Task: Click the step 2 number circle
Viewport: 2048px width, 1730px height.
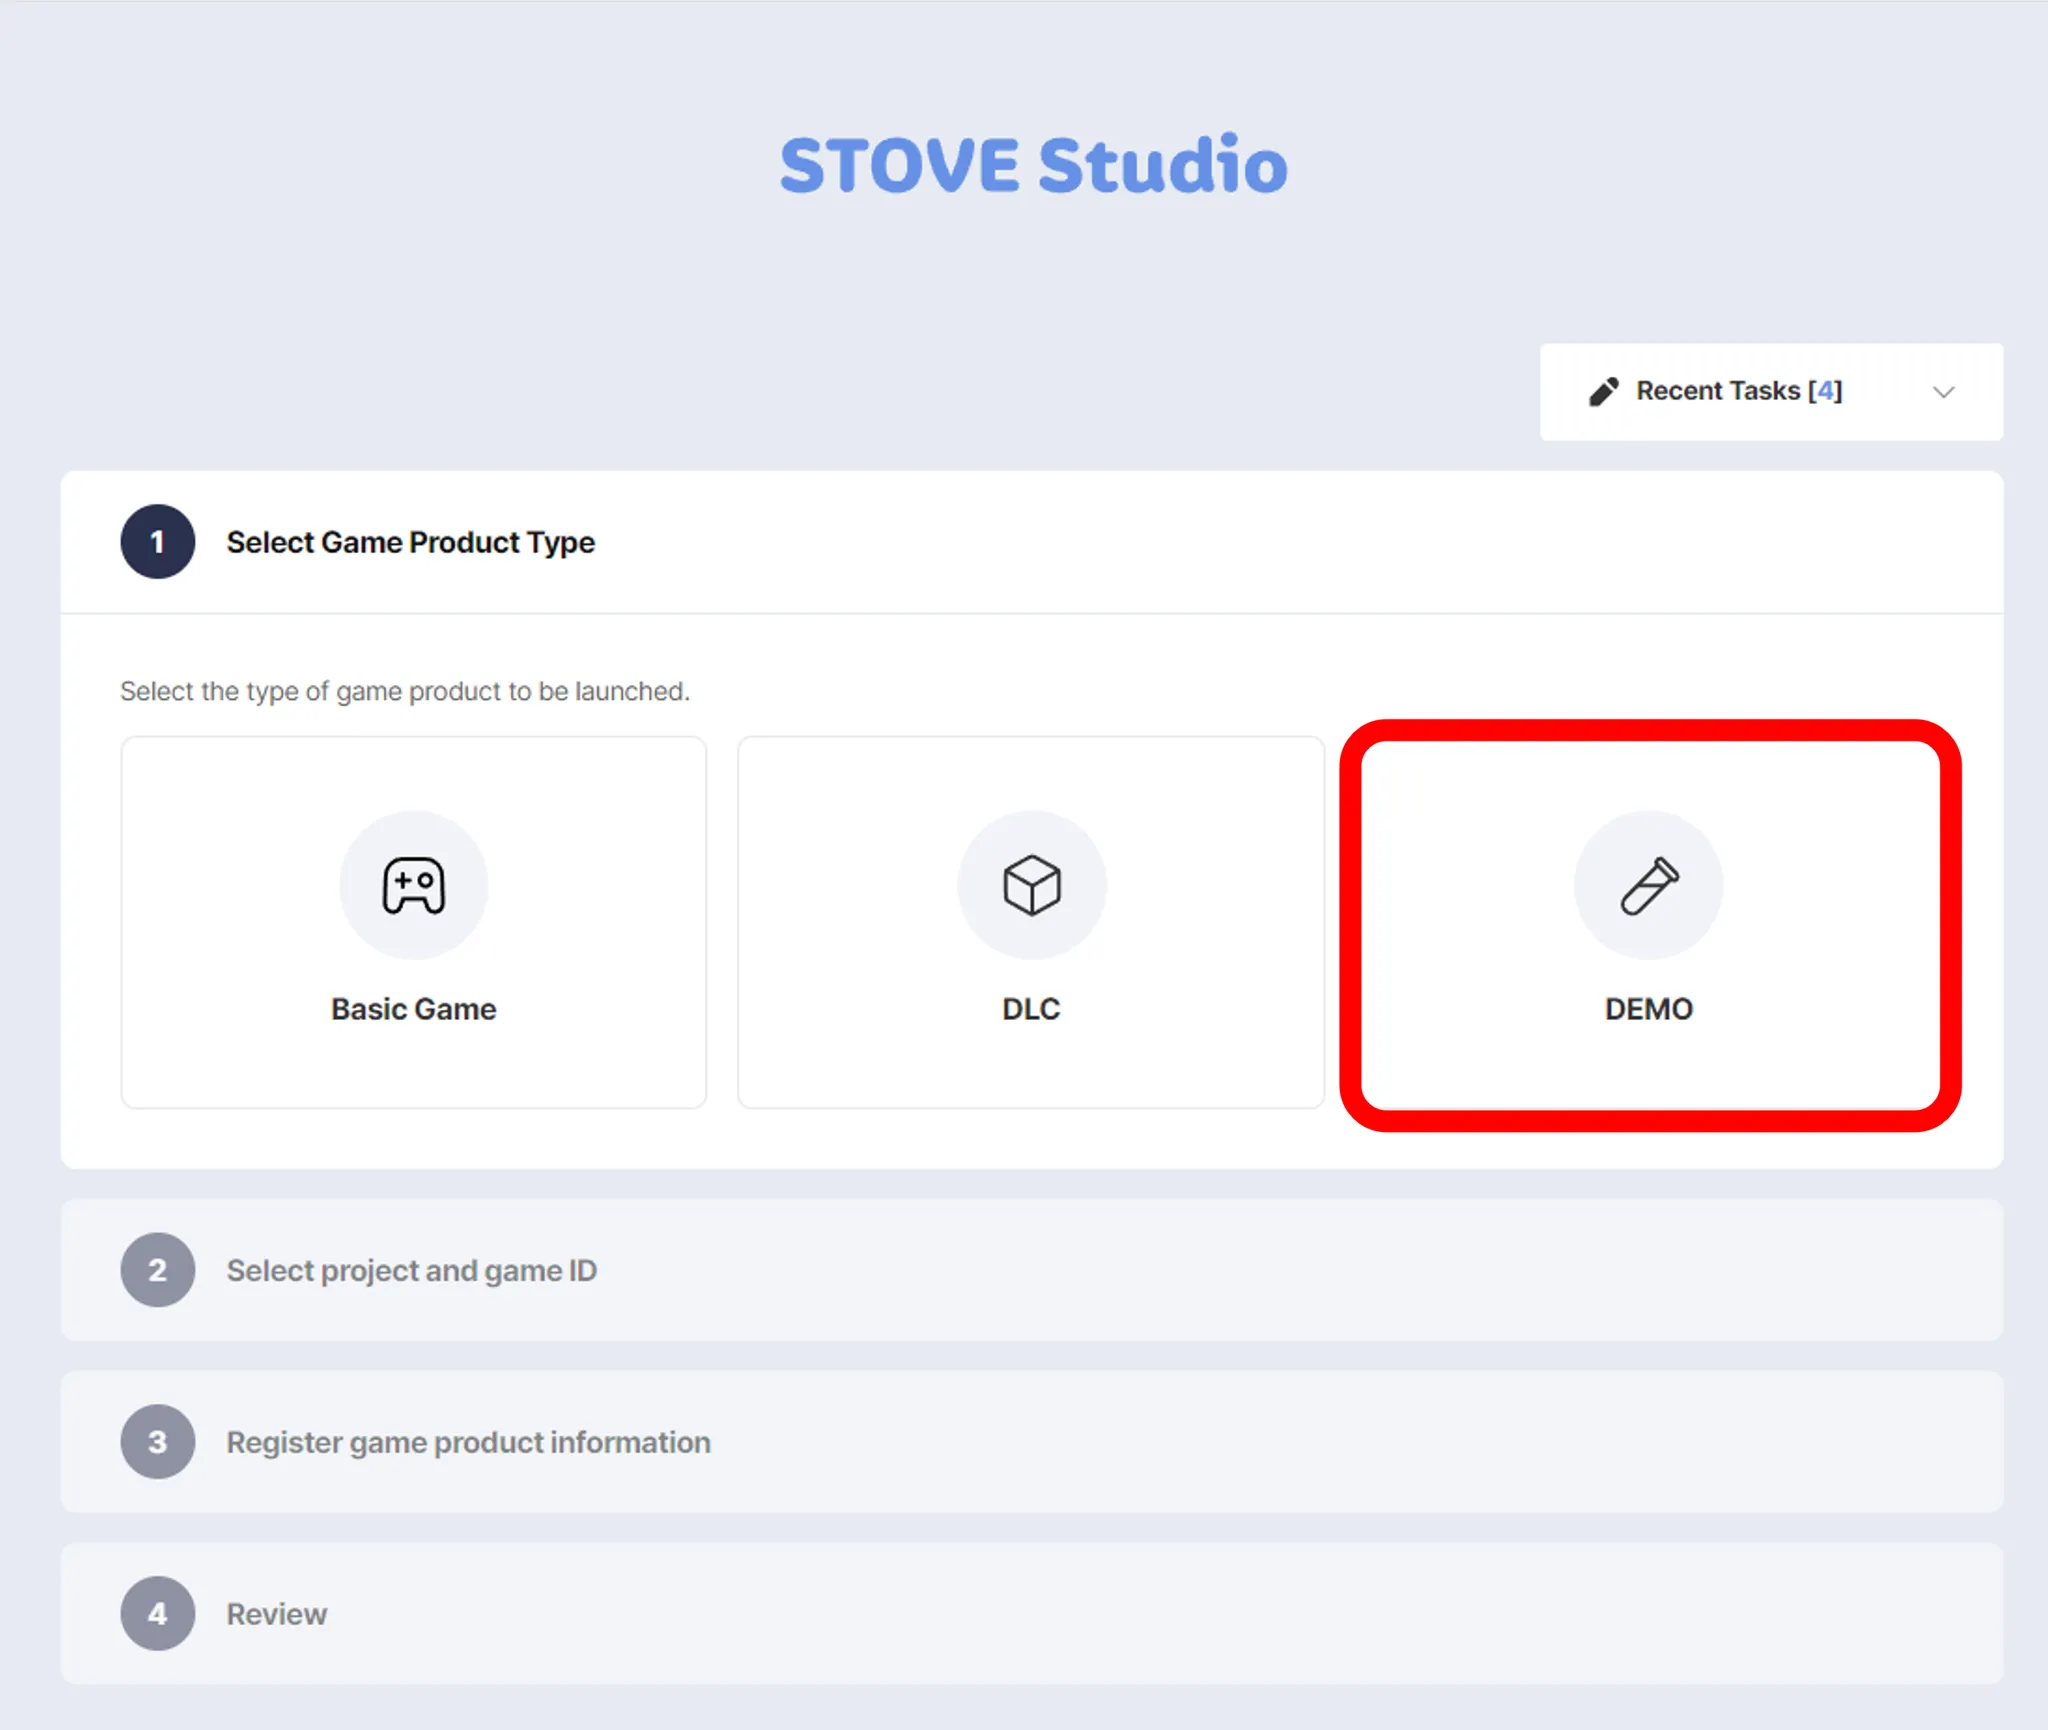Action: 158,1270
